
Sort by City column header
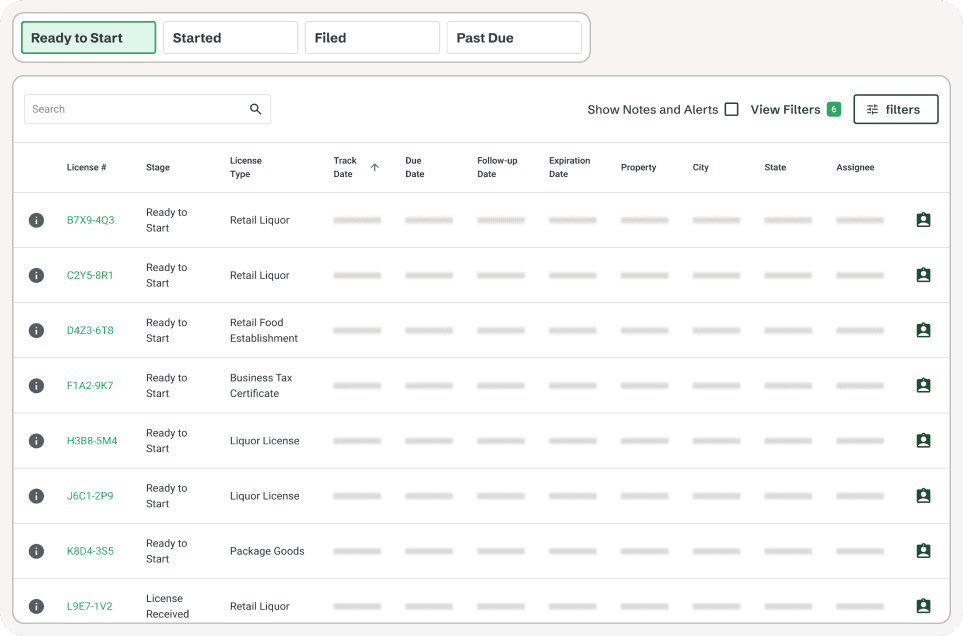coord(700,168)
